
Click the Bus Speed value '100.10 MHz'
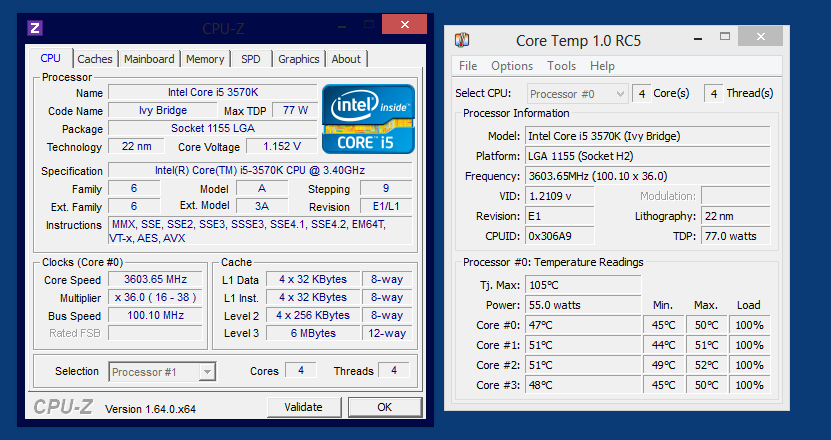point(155,315)
